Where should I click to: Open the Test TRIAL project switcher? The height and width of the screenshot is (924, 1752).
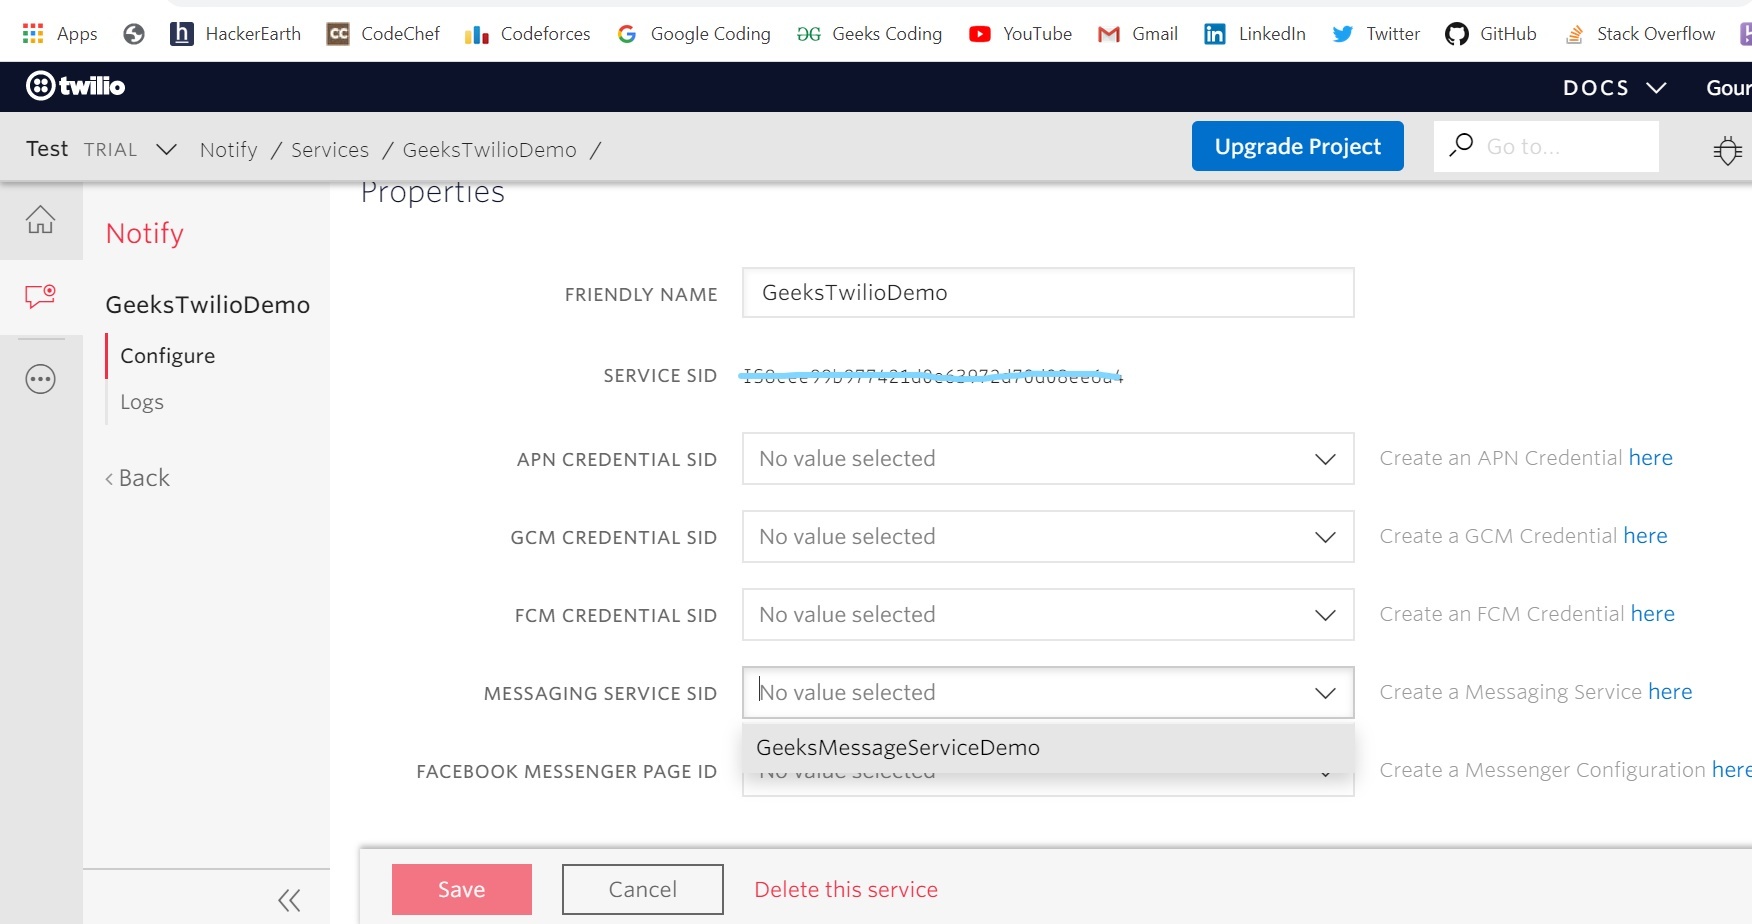(x=102, y=149)
